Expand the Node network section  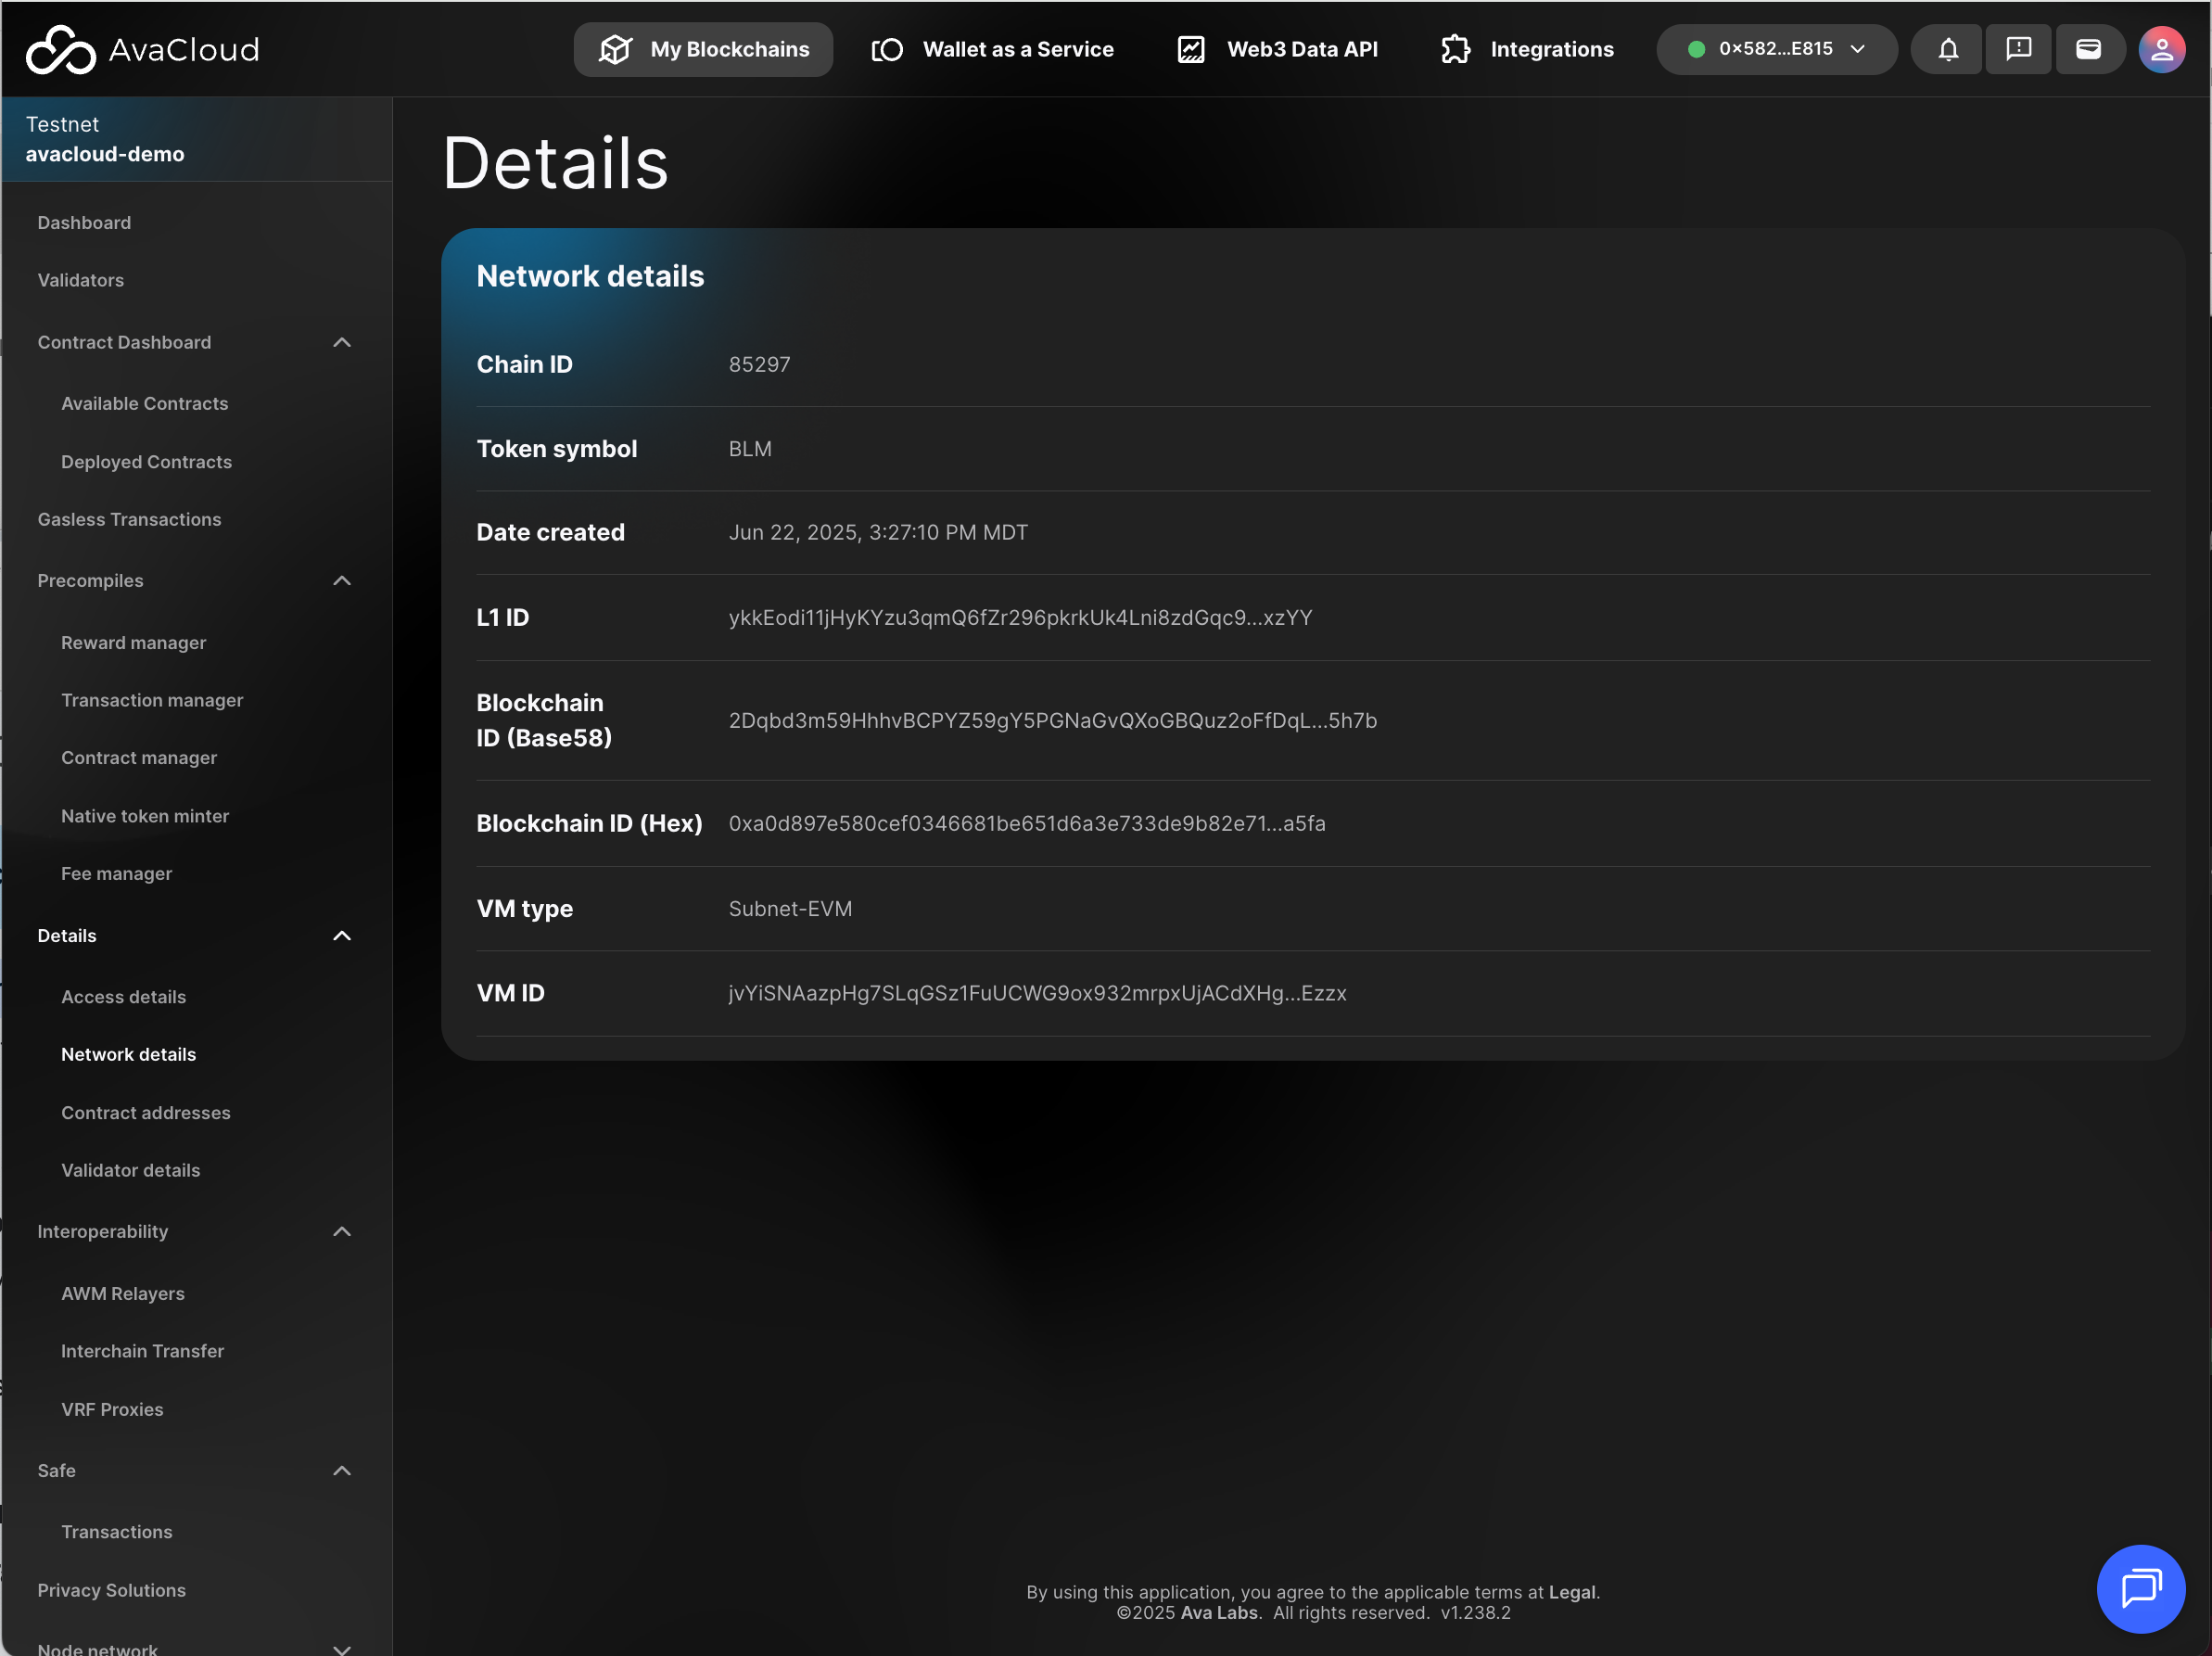pyautogui.click(x=342, y=1647)
